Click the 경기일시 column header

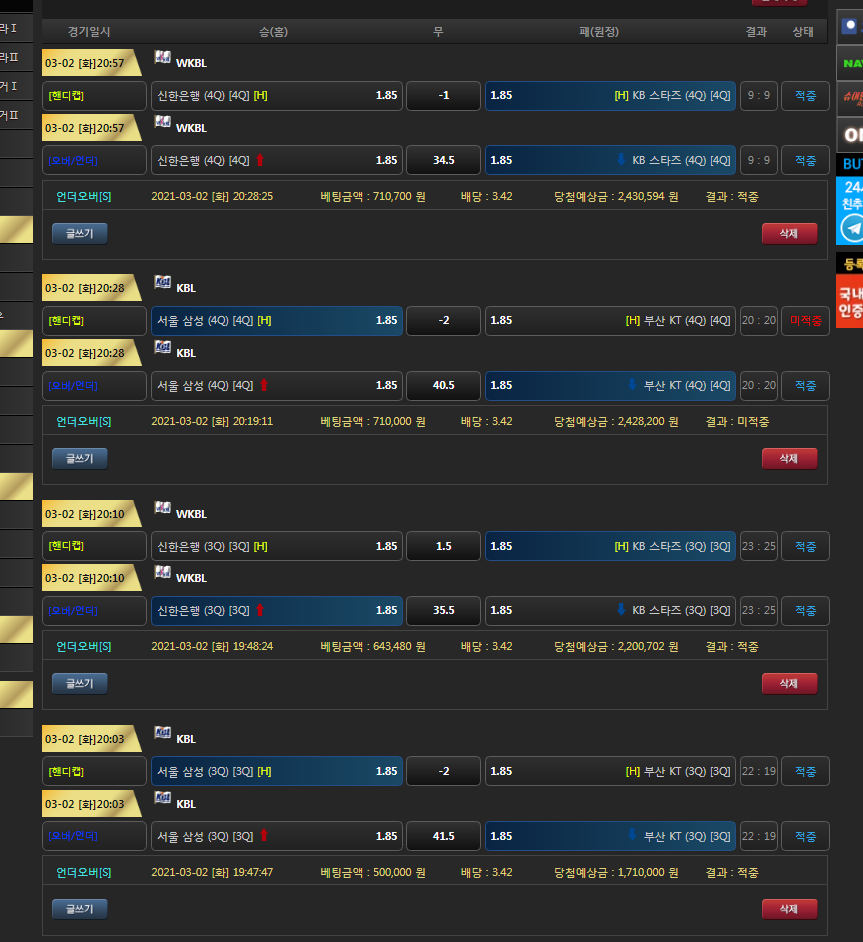[x=89, y=32]
